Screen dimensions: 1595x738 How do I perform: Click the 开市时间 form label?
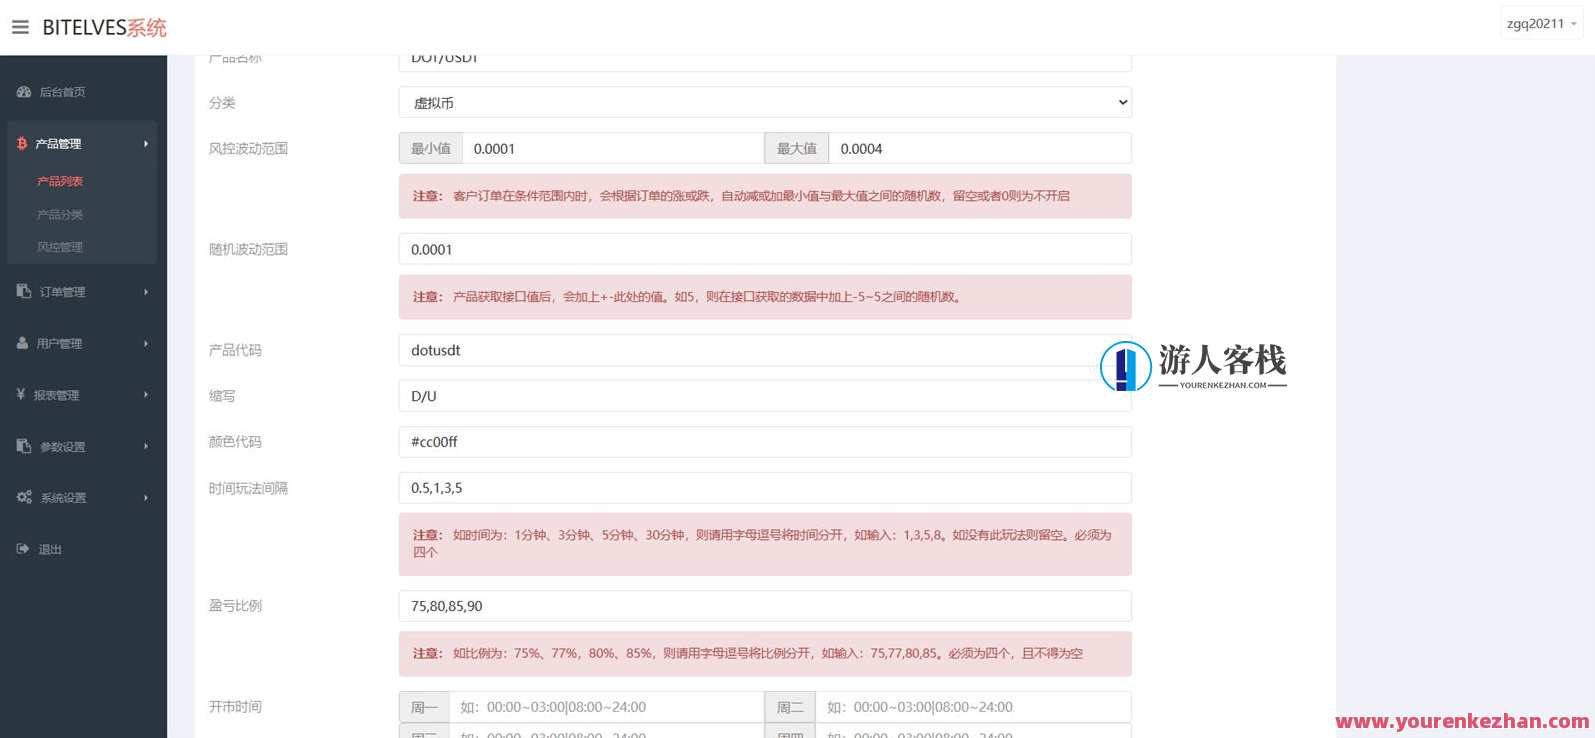click(235, 706)
